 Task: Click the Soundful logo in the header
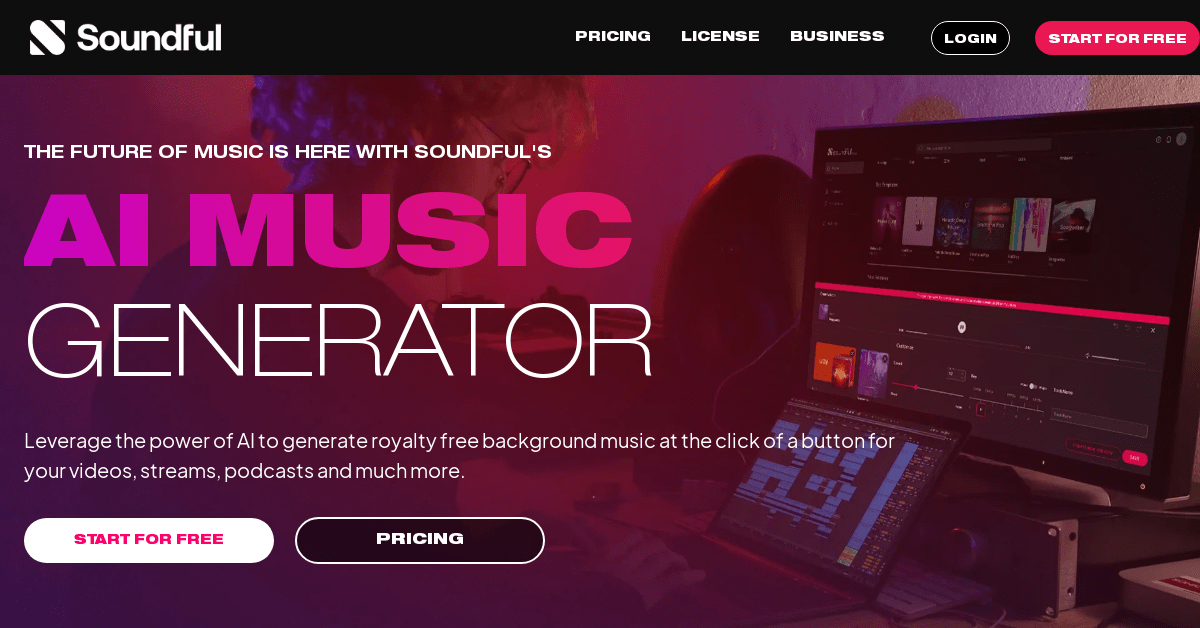pyautogui.click(x=125, y=37)
